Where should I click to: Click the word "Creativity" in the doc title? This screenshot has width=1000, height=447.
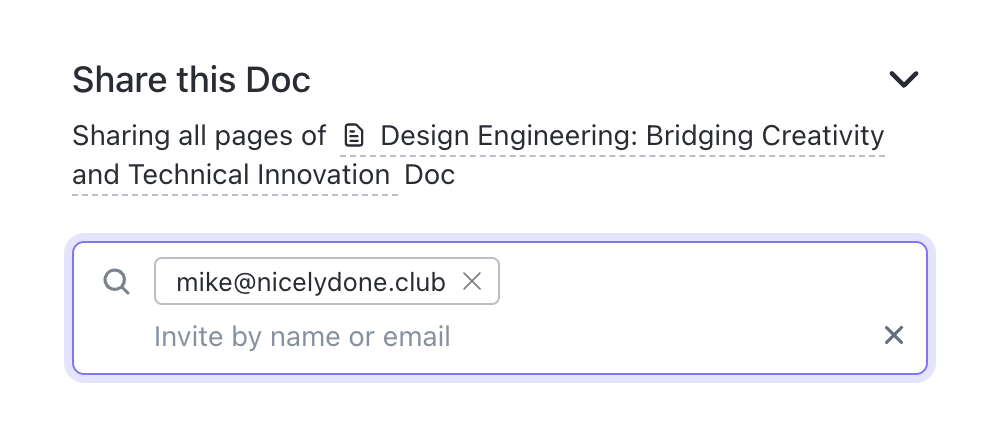tap(823, 135)
